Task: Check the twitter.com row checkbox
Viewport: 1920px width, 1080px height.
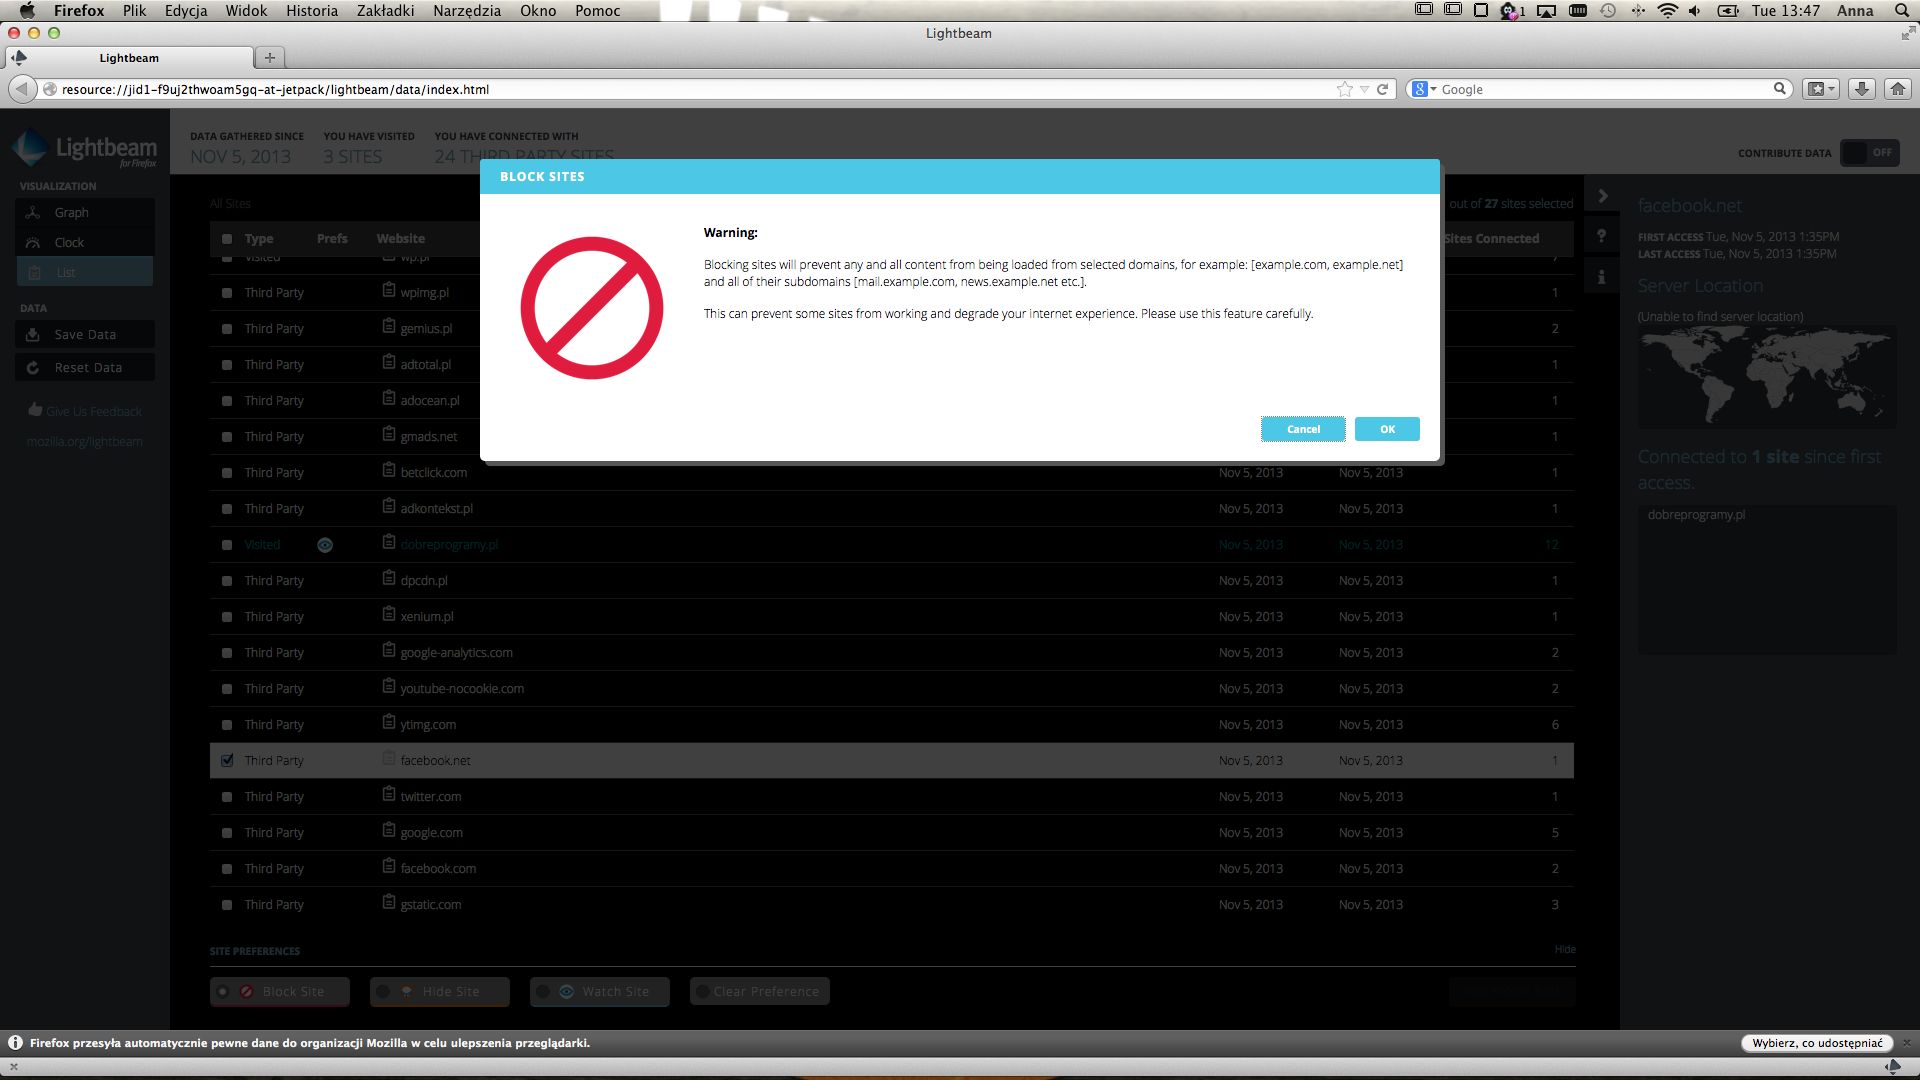Action: click(x=227, y=797)
